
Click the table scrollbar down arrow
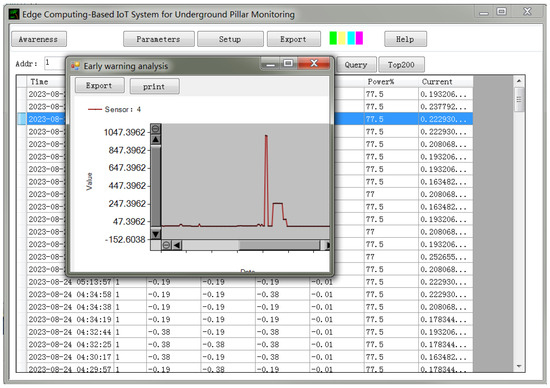519,366
